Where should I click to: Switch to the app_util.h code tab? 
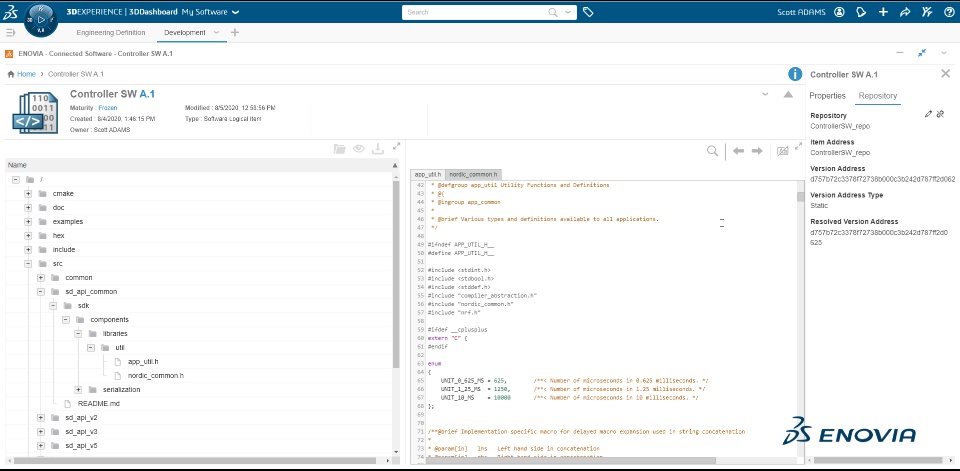point(427,175)
